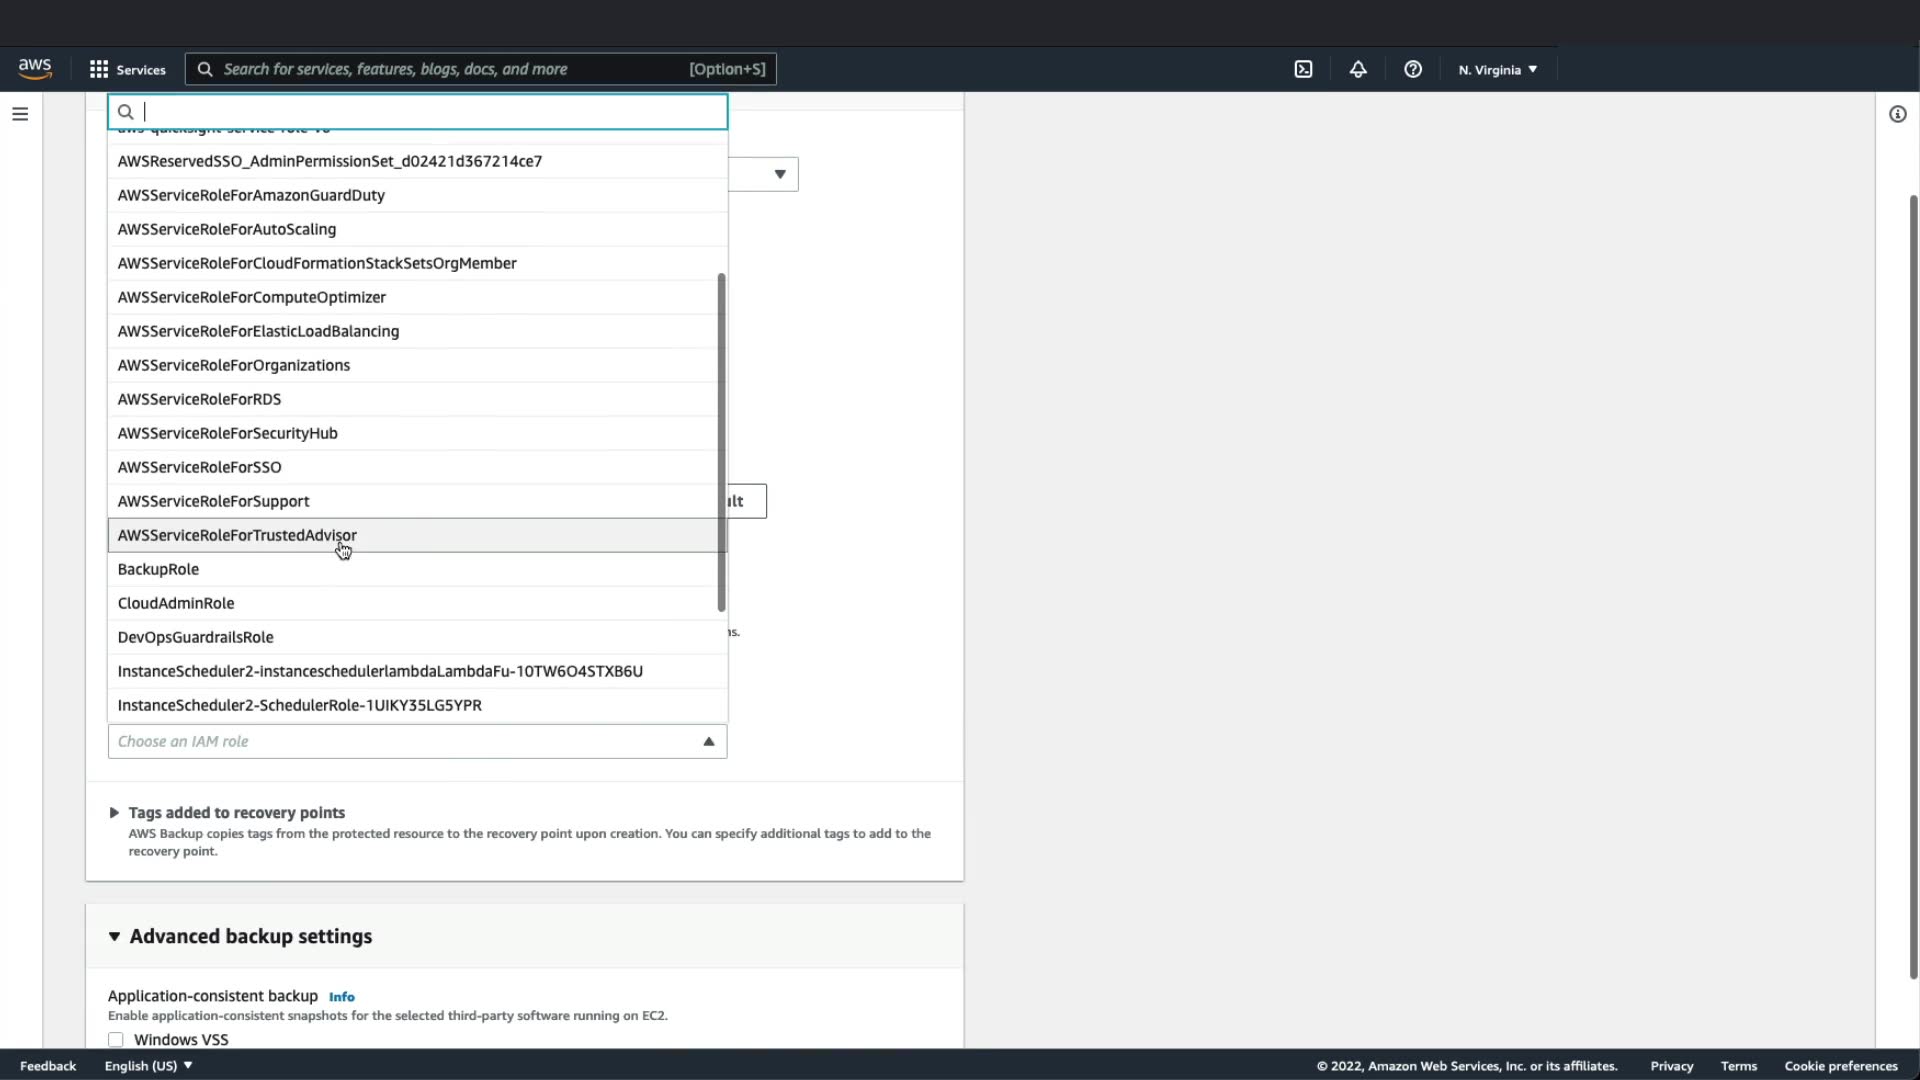Image resolution: width=1920 pixels, height=1080 pixels.
Task: Choose AWSServiceRoleForTrustedAdvisor option
Action: [x=237, y=535]
